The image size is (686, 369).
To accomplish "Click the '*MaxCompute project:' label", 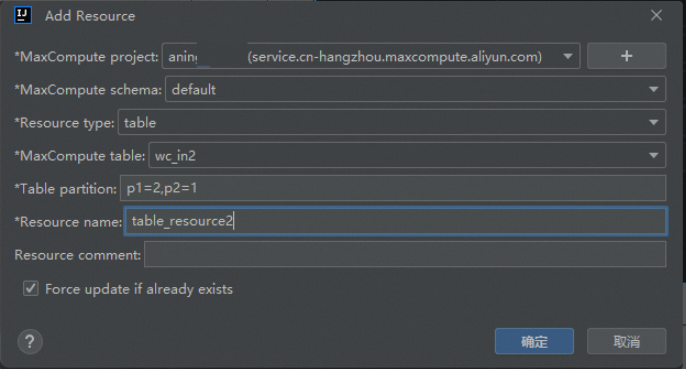I will (86, 57).
